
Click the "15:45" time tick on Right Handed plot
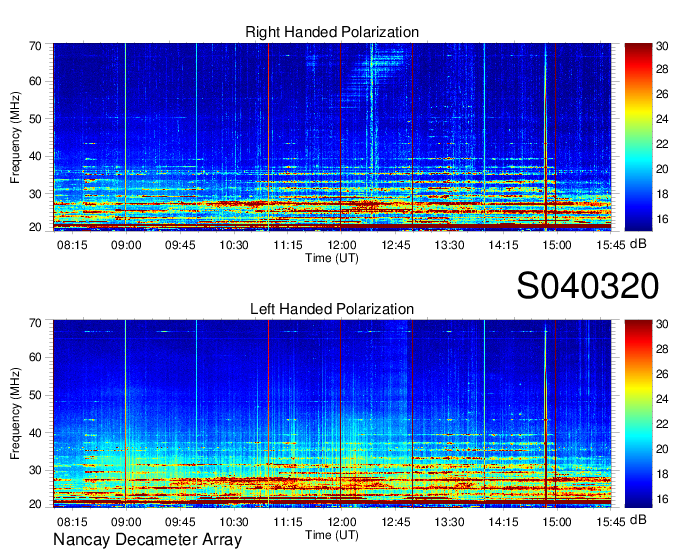coord(611,245)
